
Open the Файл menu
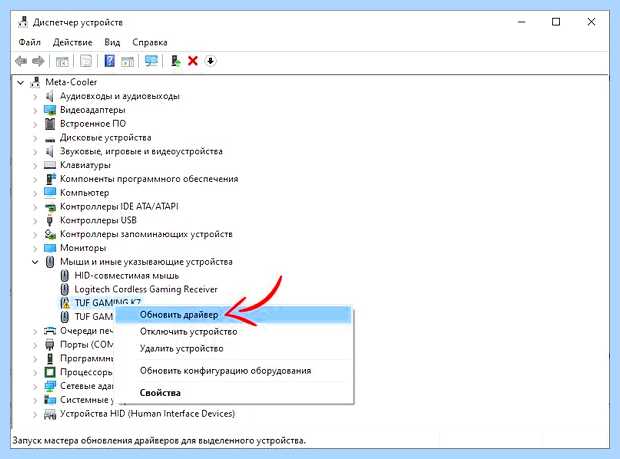pos(30,42)
